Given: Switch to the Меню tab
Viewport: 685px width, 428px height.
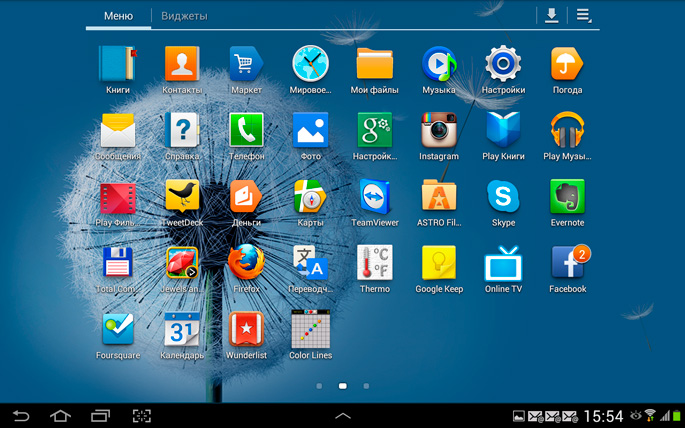Looking at the screenshot, I should click(118, 16).
